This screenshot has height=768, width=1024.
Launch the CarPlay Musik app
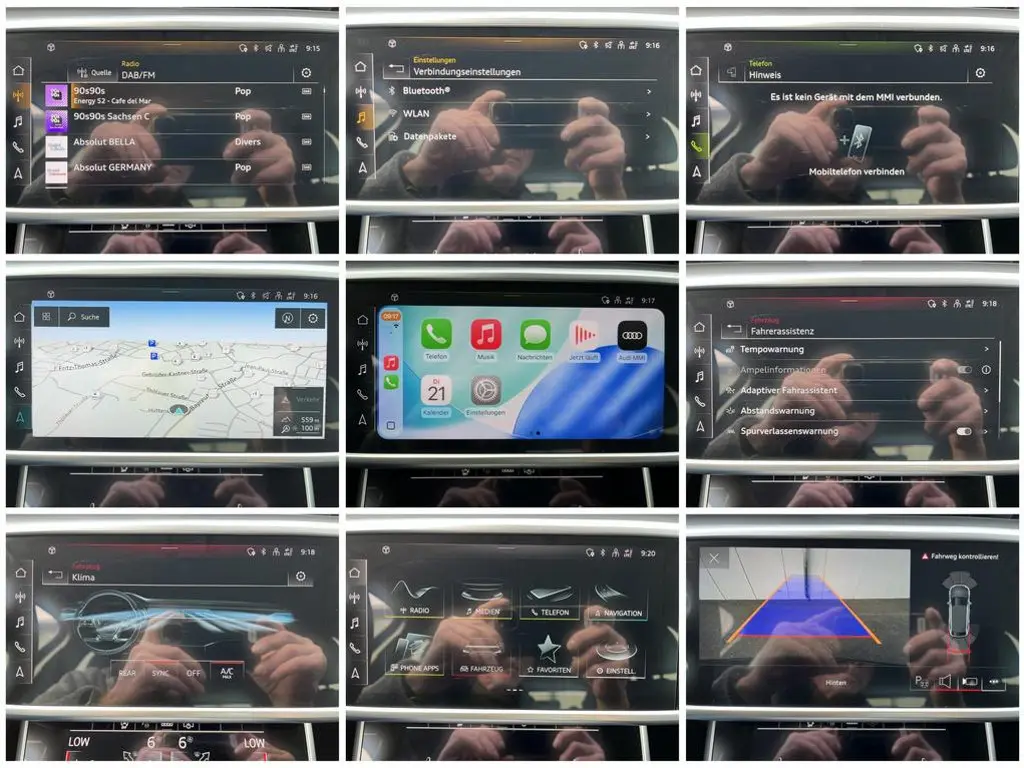[486, 335]
